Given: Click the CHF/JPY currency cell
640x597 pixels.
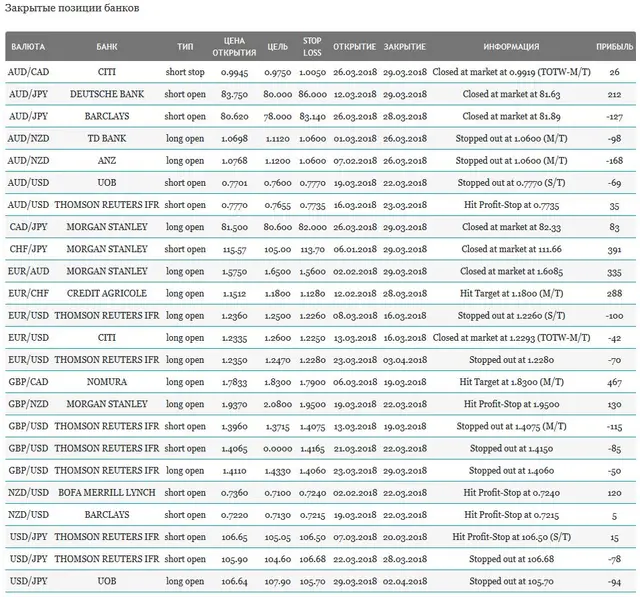Looking at the screenshot, I should 28,249.
